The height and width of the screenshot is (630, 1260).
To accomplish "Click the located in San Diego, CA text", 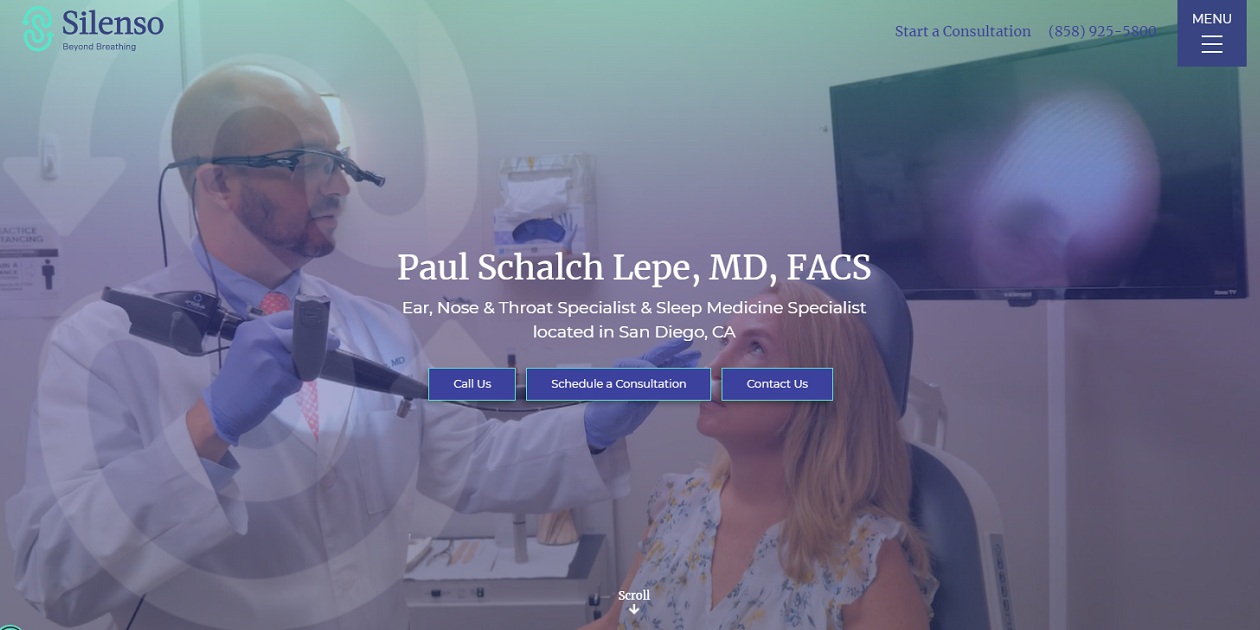I will 634,332.
